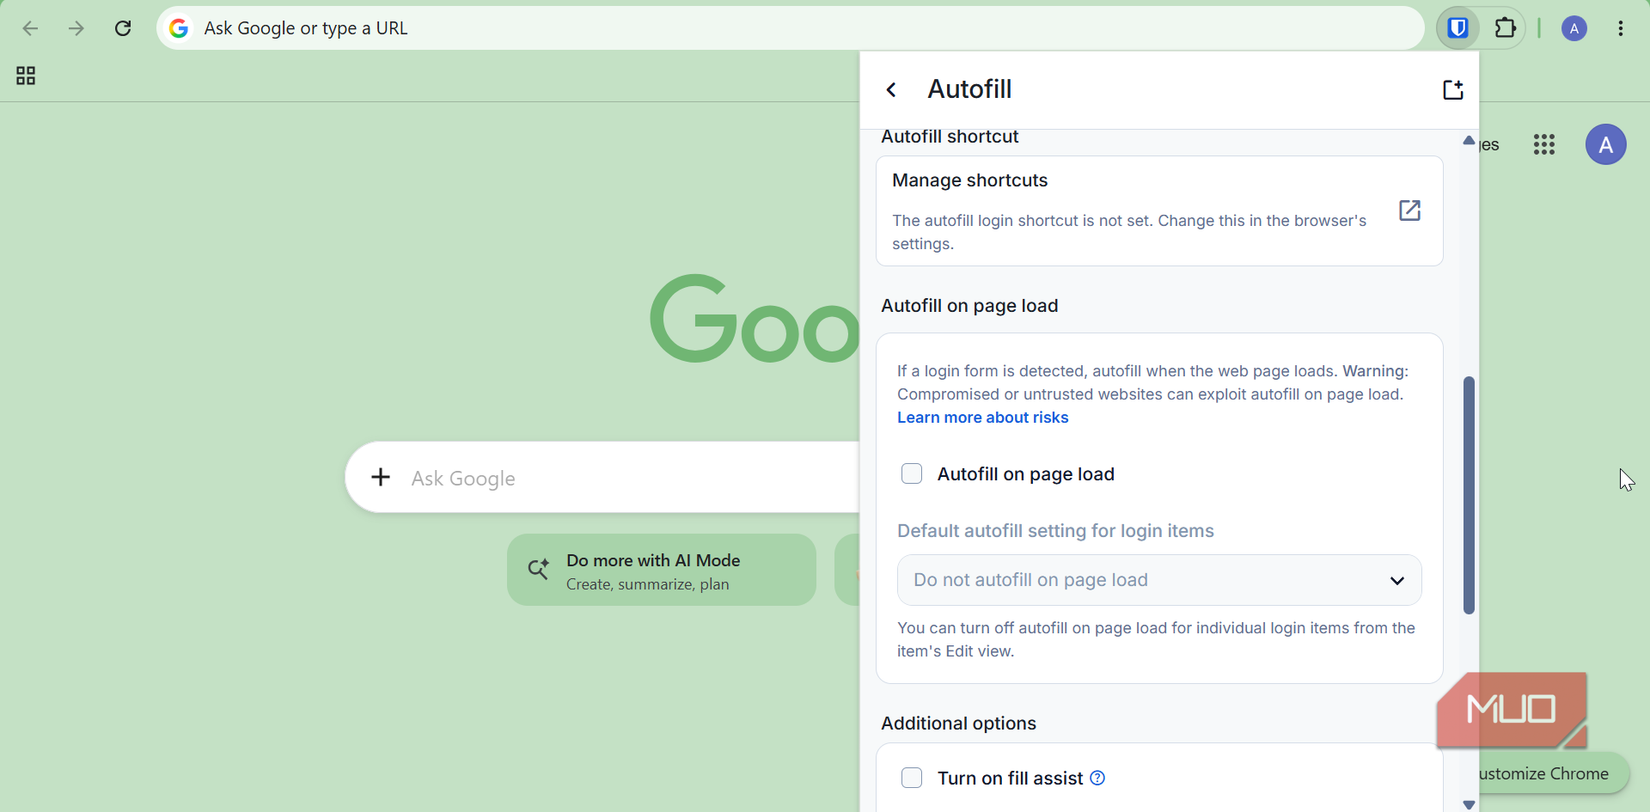Click the Autofill on page load section heading

(969, 306)
